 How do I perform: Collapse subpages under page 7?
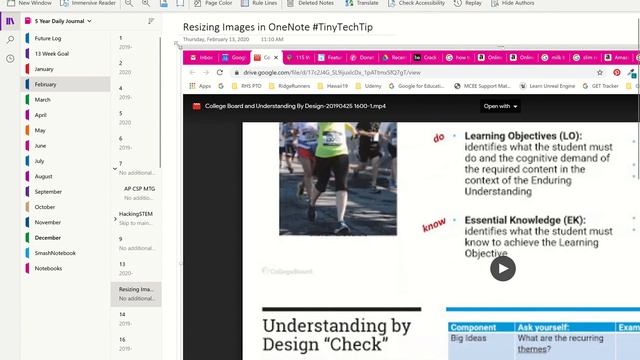click(115, 168)
